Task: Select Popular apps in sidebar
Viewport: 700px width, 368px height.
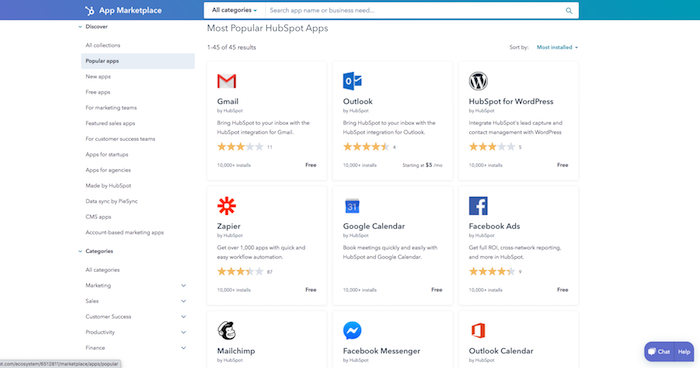Action: (138, 61)
